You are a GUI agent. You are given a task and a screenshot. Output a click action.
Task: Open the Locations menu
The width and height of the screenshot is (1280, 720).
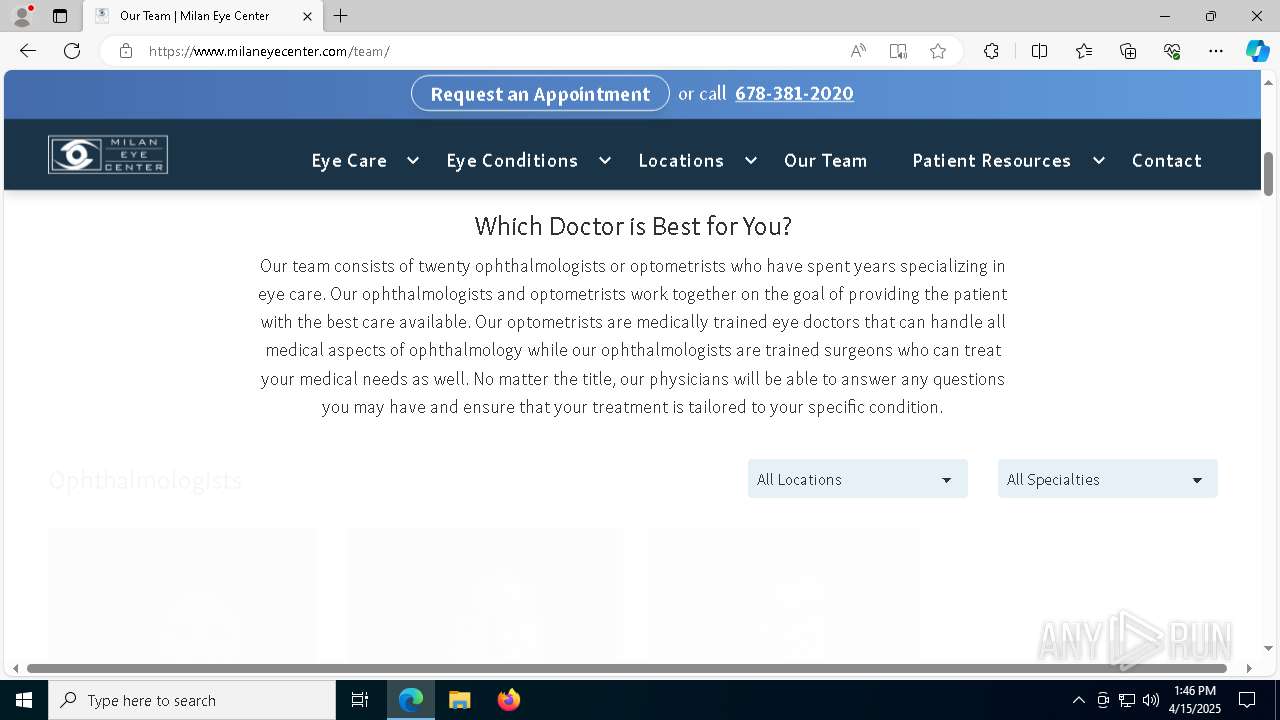[681, 160]
